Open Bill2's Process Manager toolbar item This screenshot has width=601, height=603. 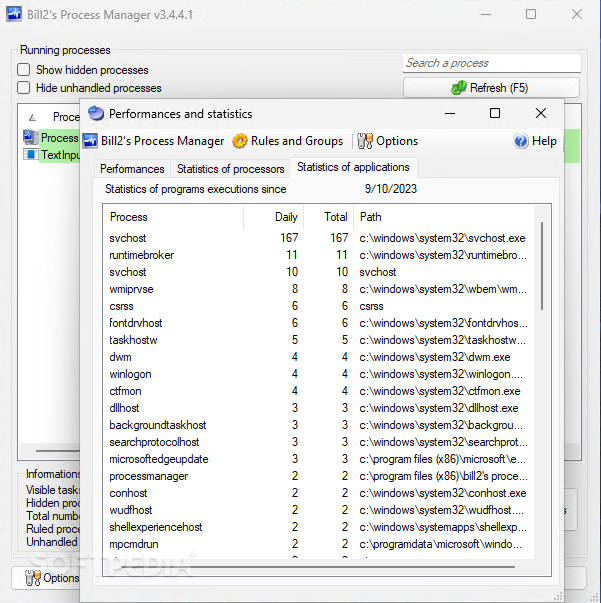[x=153, y=141]
